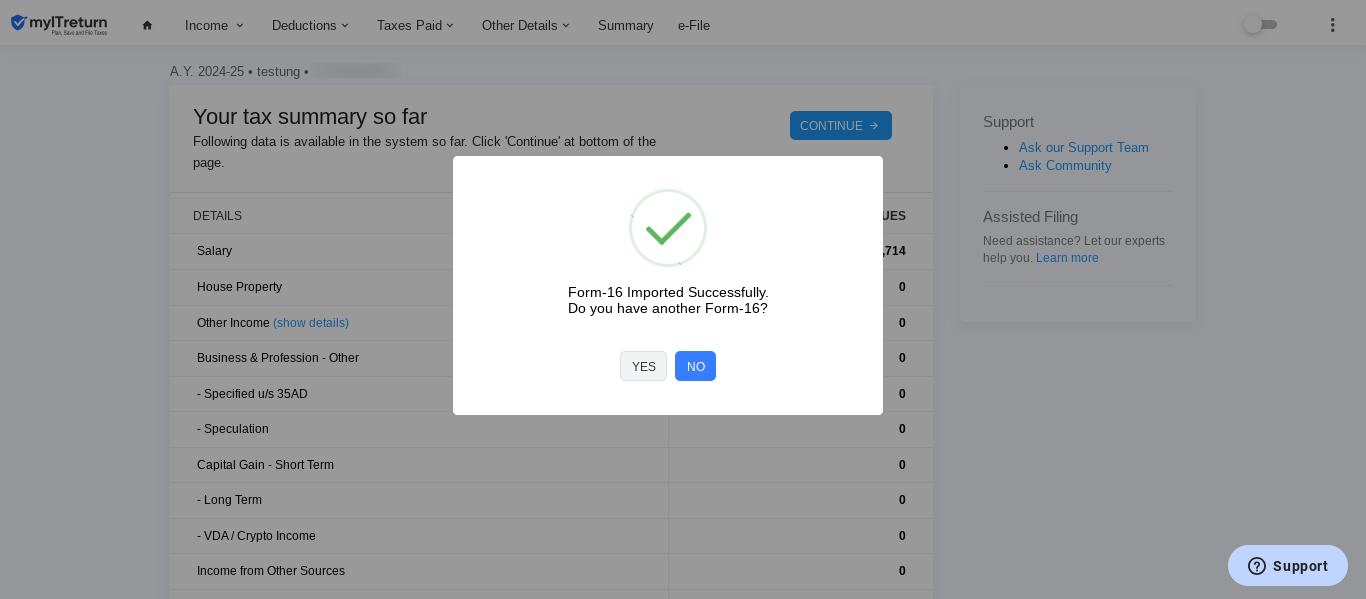Click the myITreturn logo
The height and width of the screenshot is (599, 1366).
(x=59, y=25)
